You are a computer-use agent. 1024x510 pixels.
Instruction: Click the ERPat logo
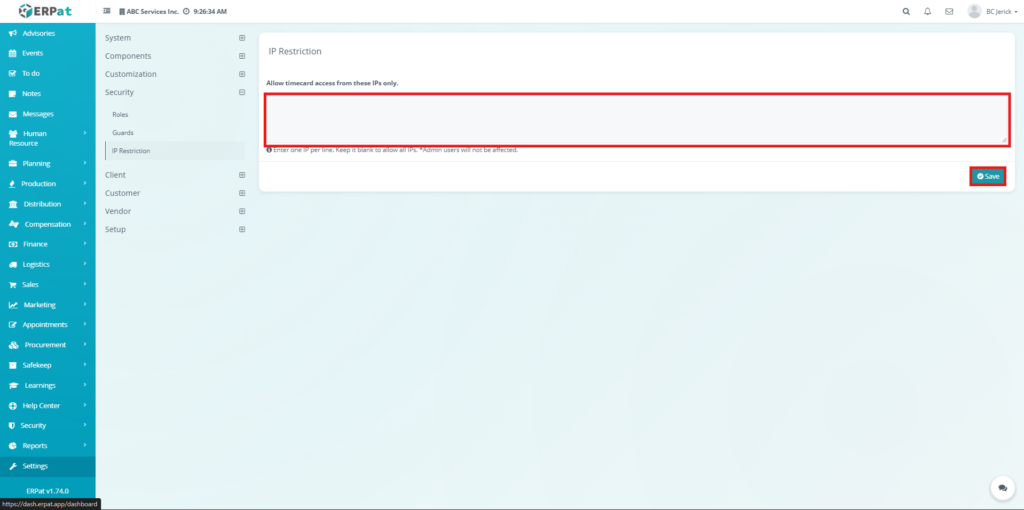tap(47, 11)
